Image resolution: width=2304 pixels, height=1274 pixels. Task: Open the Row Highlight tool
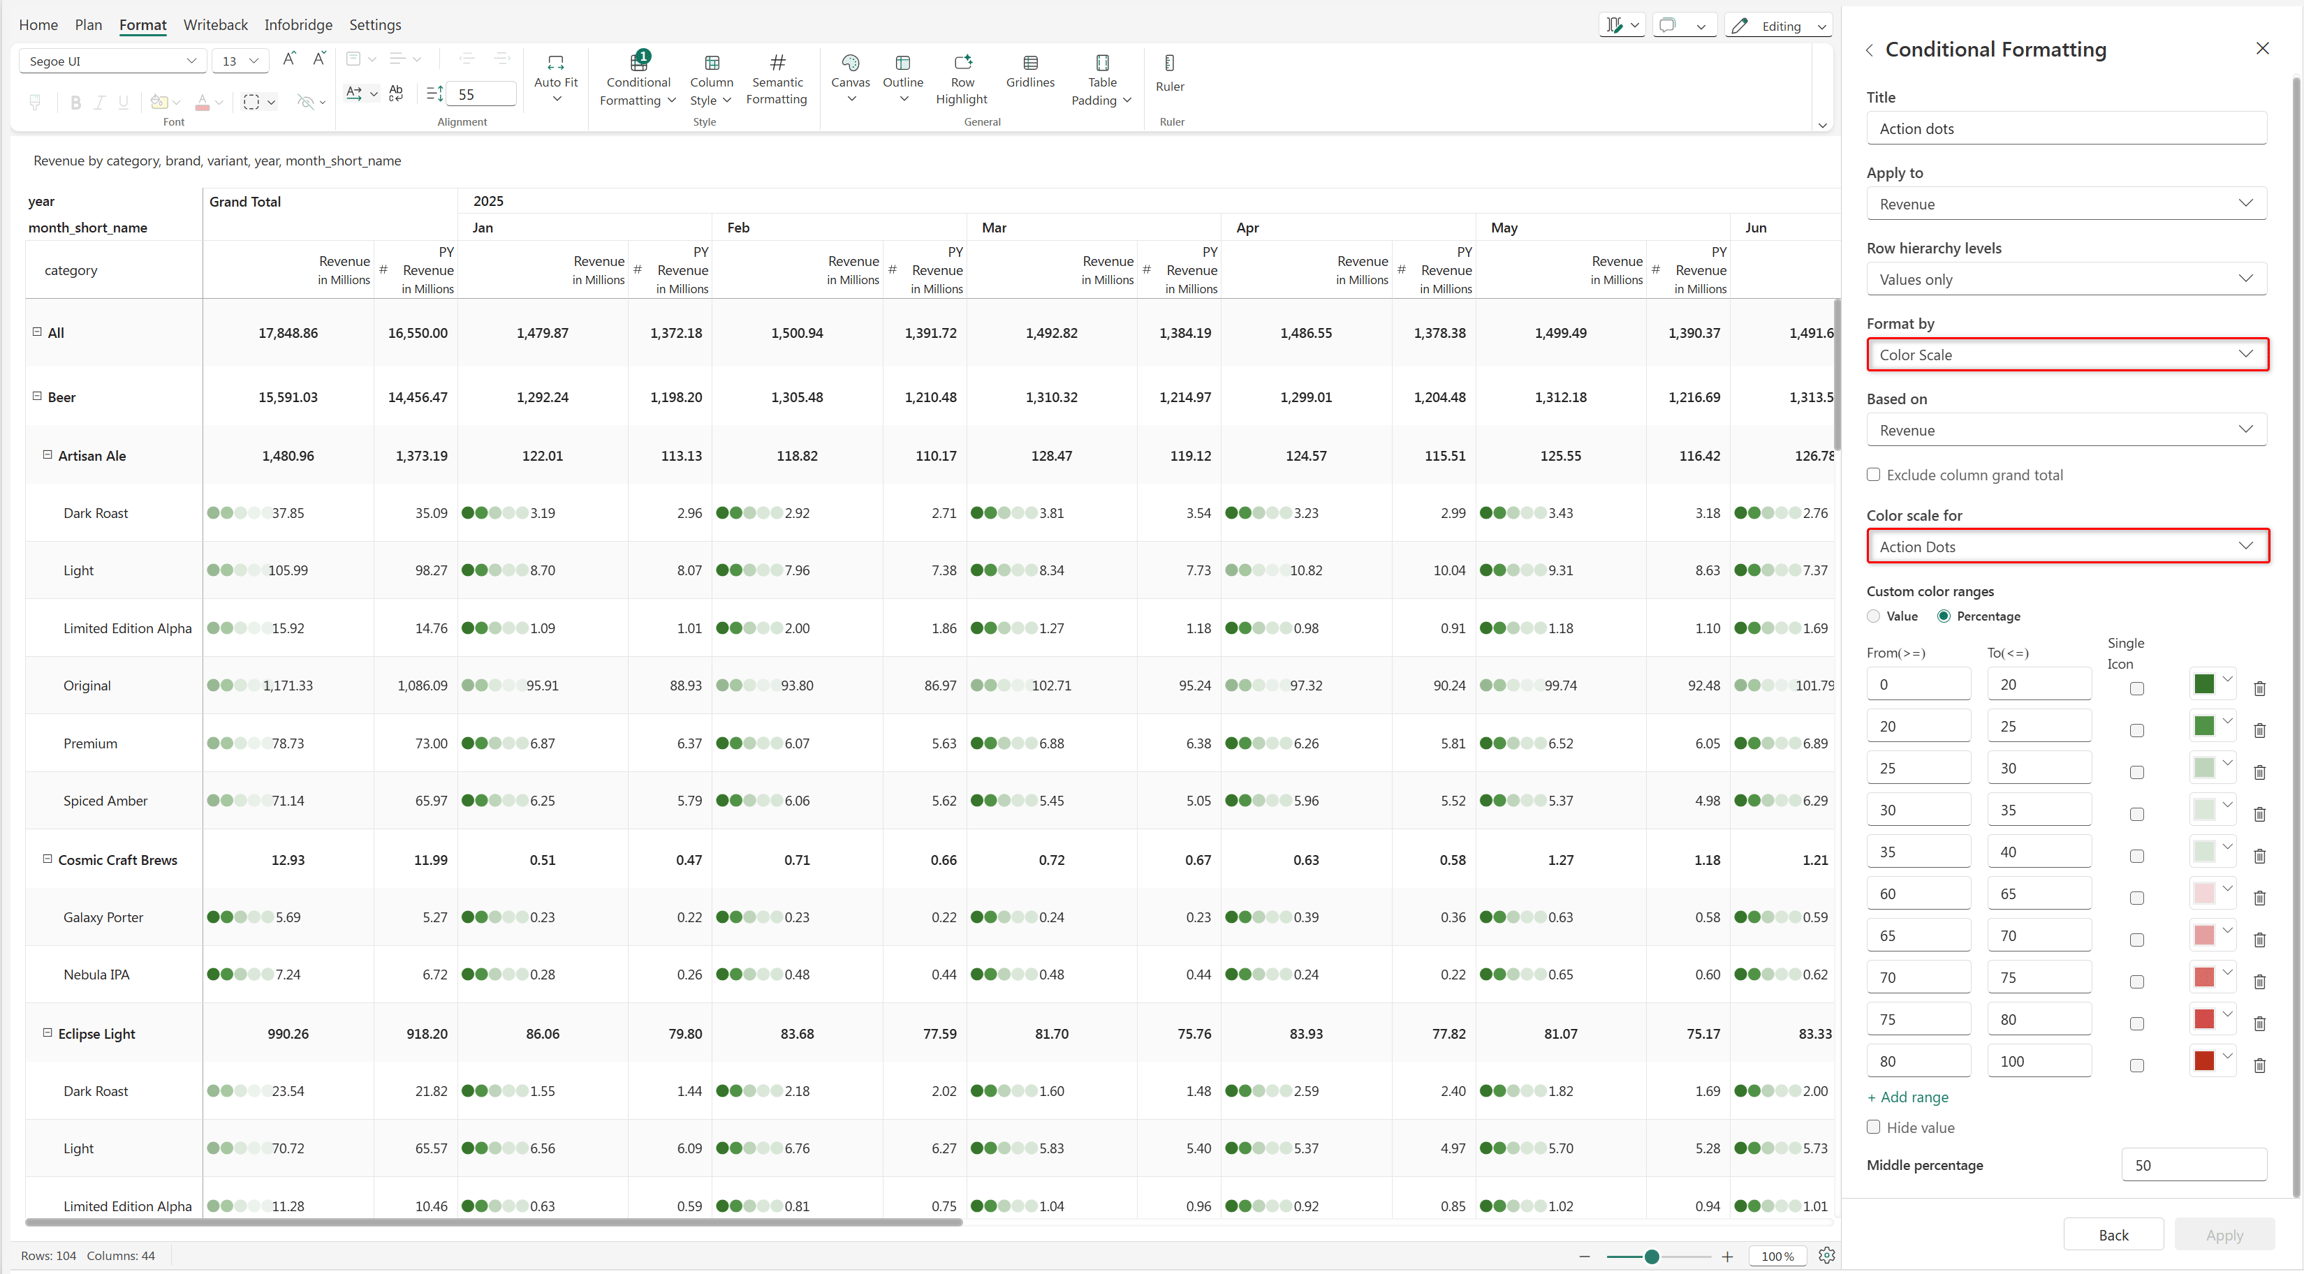coord(961,79)
